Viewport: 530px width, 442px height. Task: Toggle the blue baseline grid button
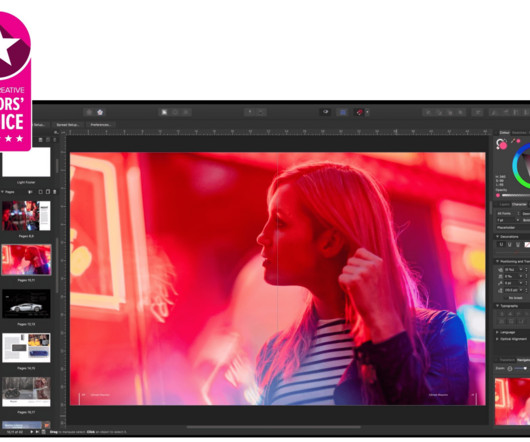point(343,112)
